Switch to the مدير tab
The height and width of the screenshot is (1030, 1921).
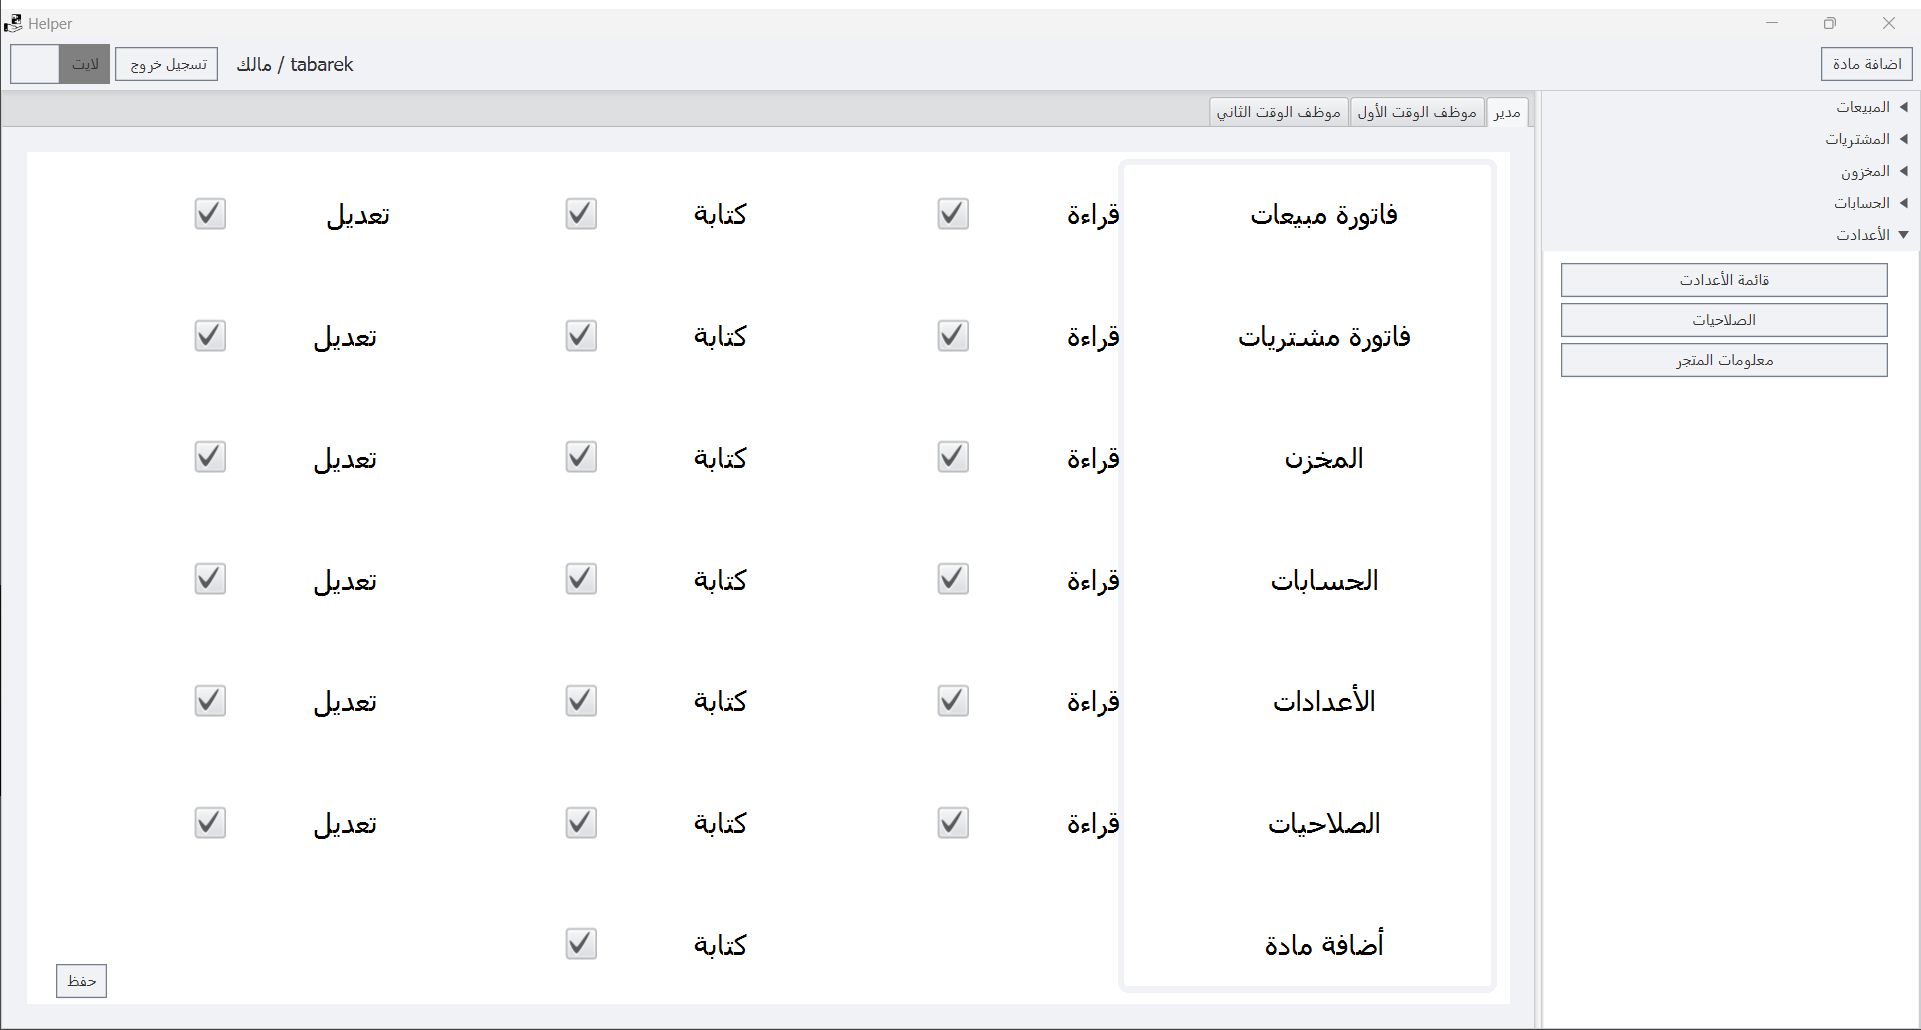pos(1506,112)
